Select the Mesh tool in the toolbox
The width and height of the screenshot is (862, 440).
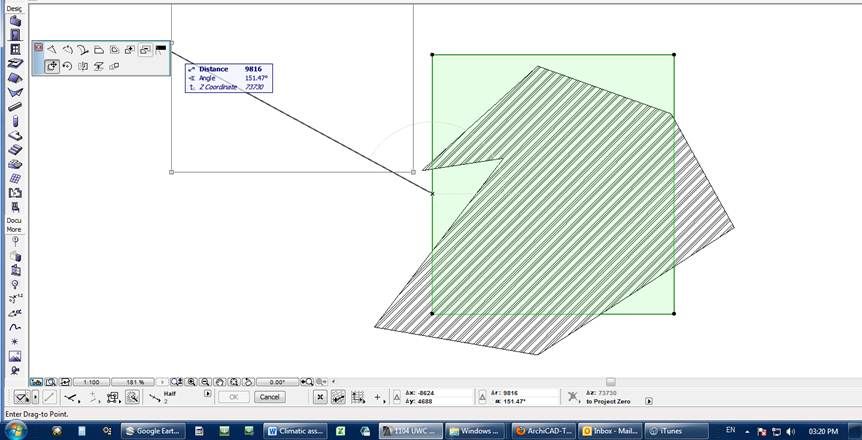pos(15,164)
